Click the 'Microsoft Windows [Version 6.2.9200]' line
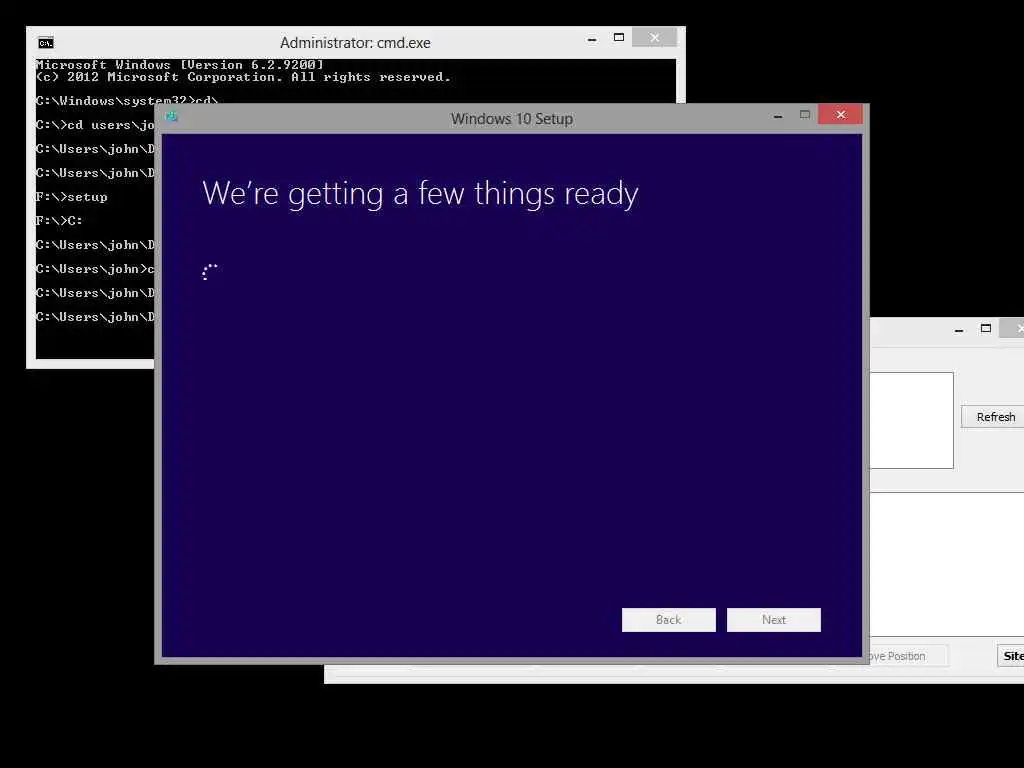This screenshot has height=768, width=1024. [180, 65]
